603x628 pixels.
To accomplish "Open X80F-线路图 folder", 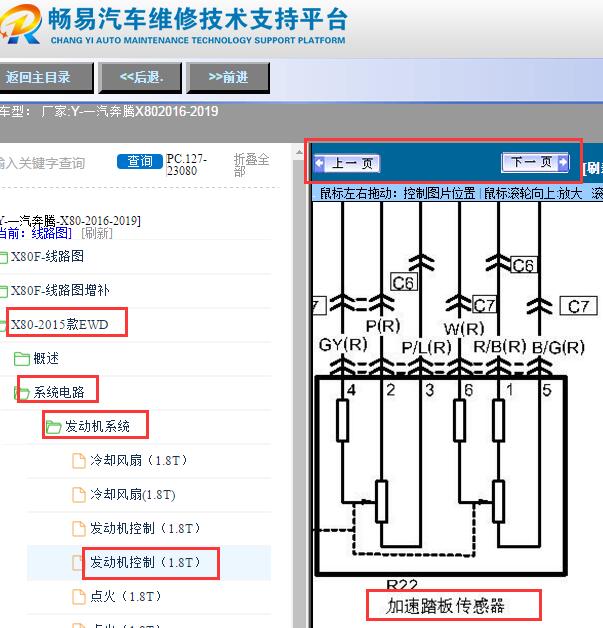I will 47,256.
